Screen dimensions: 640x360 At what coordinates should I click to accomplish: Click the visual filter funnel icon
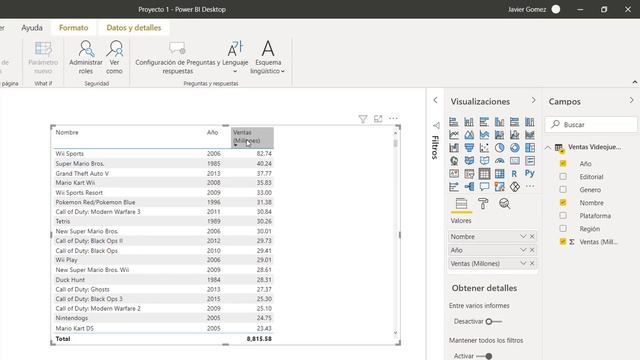362,119
